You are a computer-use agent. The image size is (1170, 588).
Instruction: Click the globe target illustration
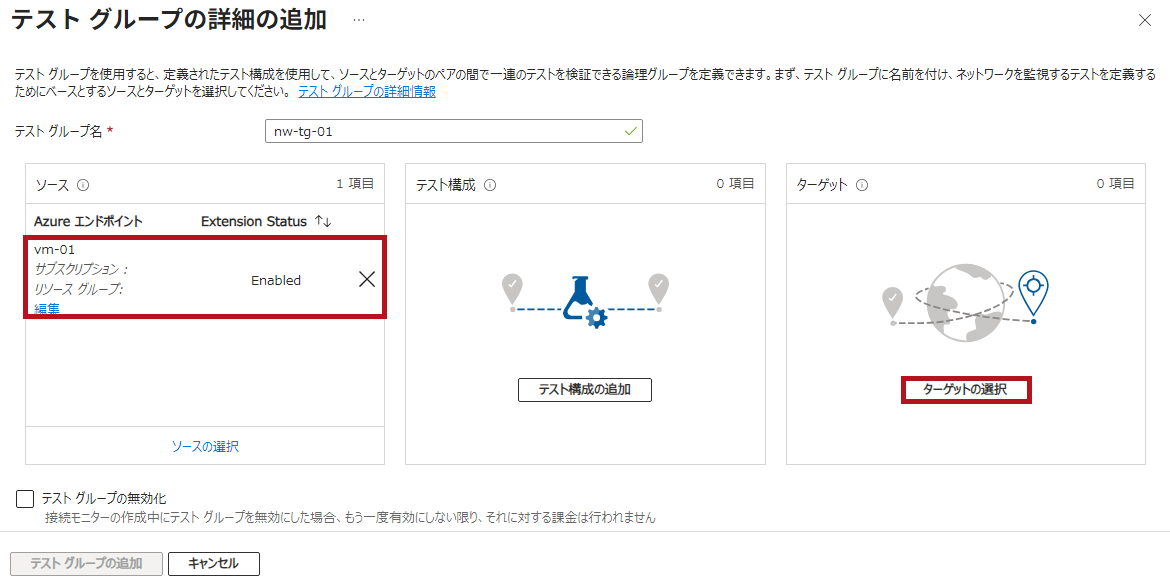[966, 301]
